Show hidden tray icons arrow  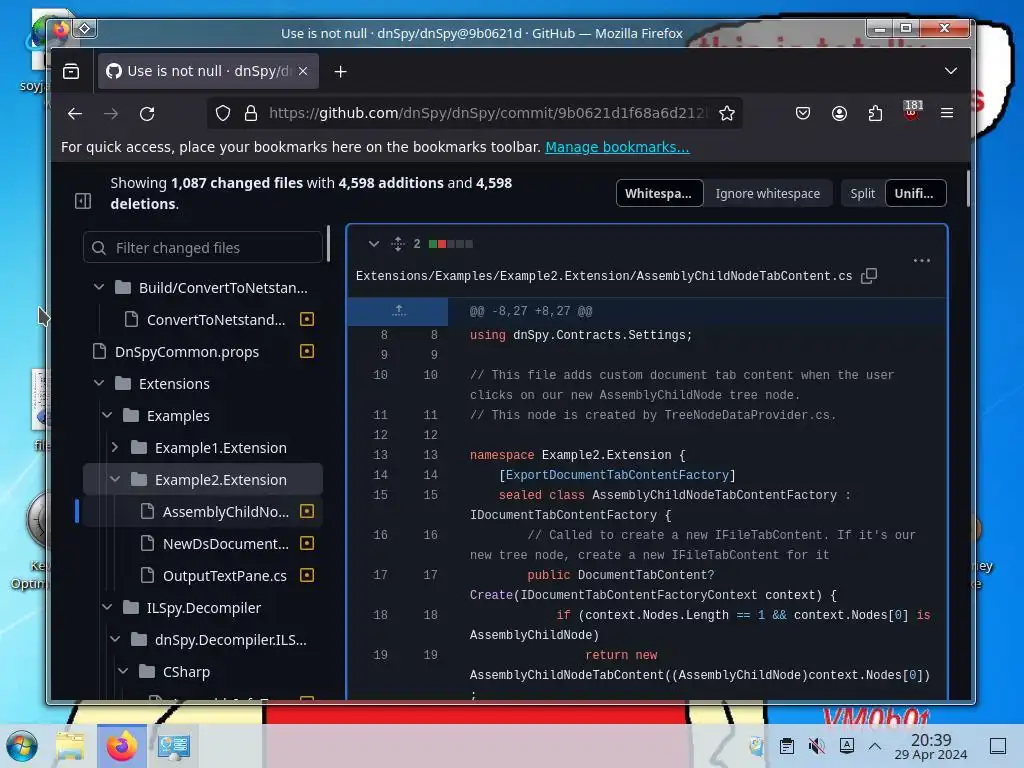tap(875, 746)
